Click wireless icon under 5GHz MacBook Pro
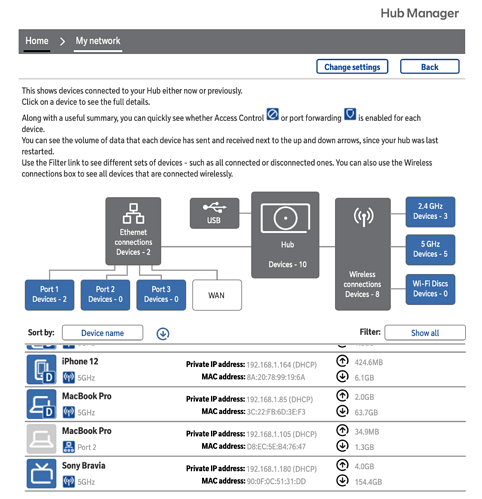The height and width of the screenshot is (499, 482). tap(69, 412)
